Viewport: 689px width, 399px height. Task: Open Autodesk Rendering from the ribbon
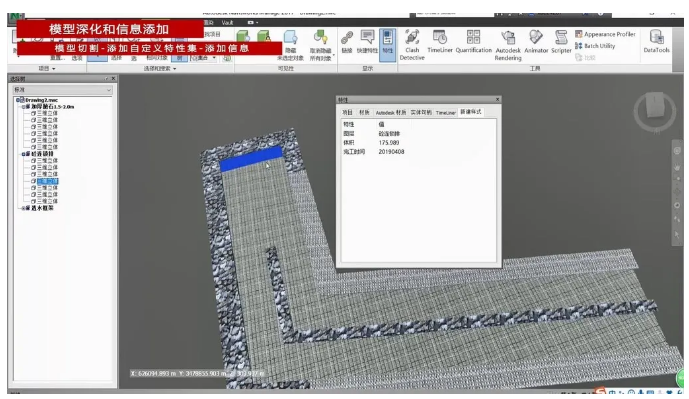508,45
